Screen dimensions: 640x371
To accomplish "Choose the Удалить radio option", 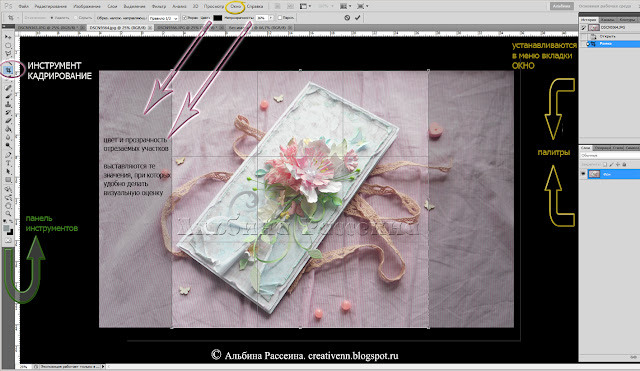I will coord(60,18).
